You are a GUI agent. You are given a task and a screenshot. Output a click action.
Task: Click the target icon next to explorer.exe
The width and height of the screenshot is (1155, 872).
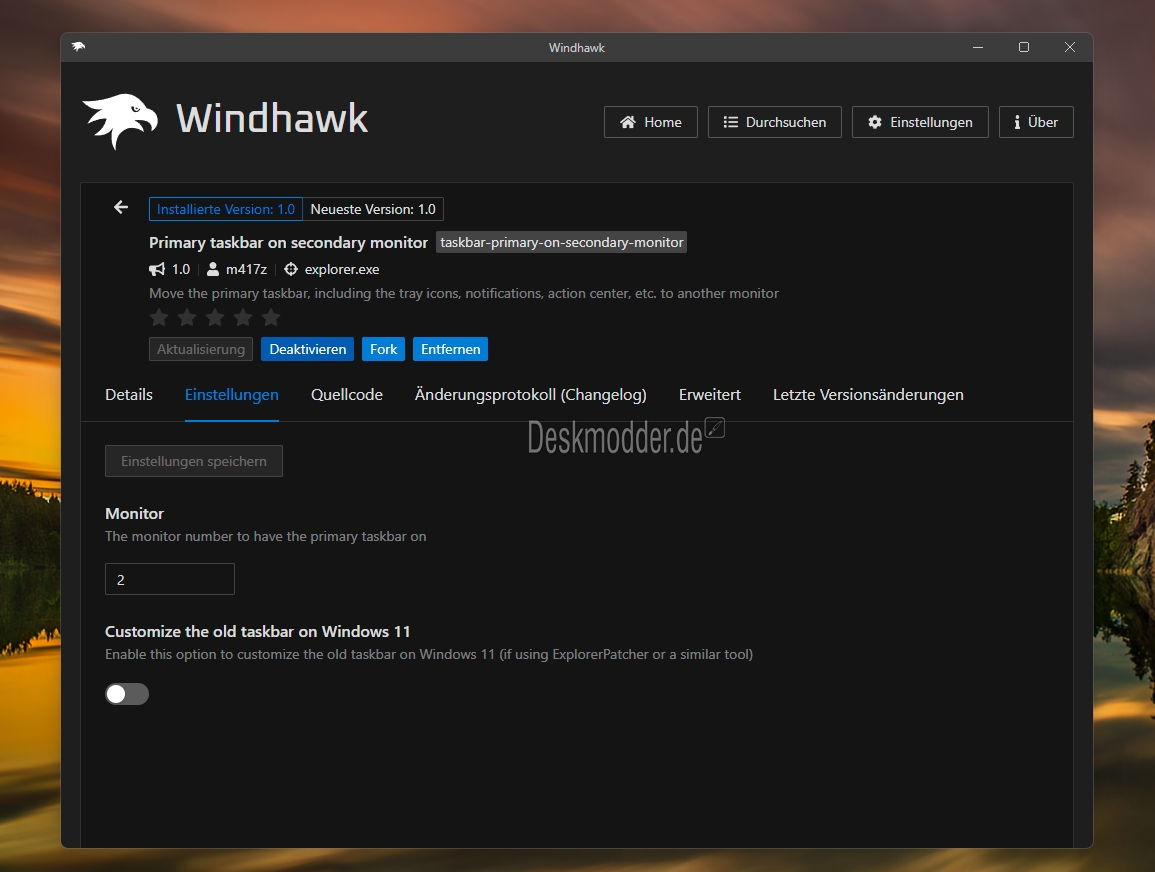point(290,269)
